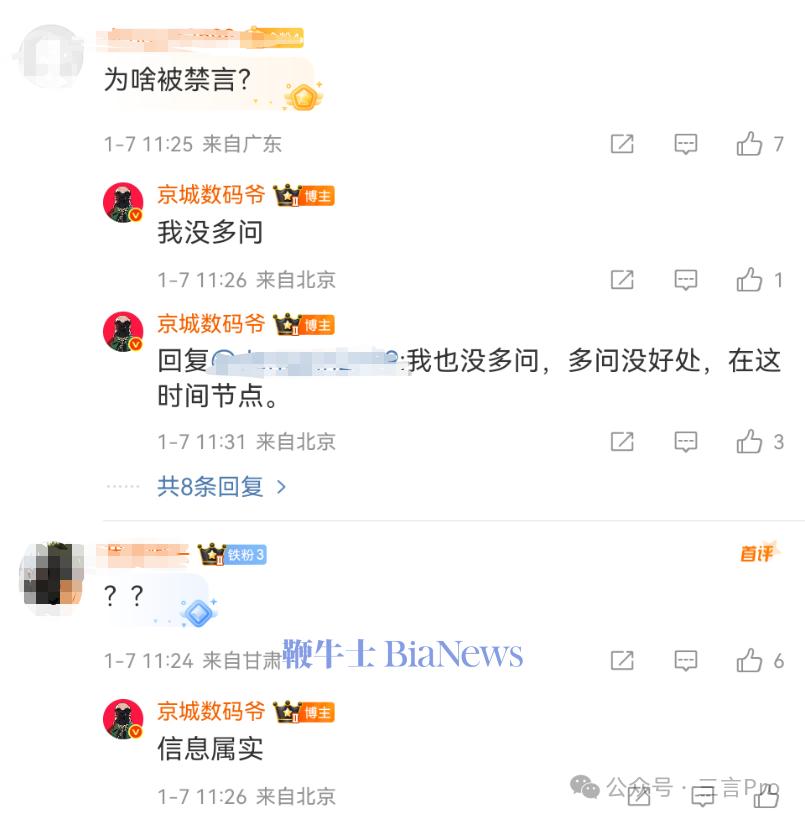
Task: Reply to the 为啥被禁言 comment
Action: [685, 144]
